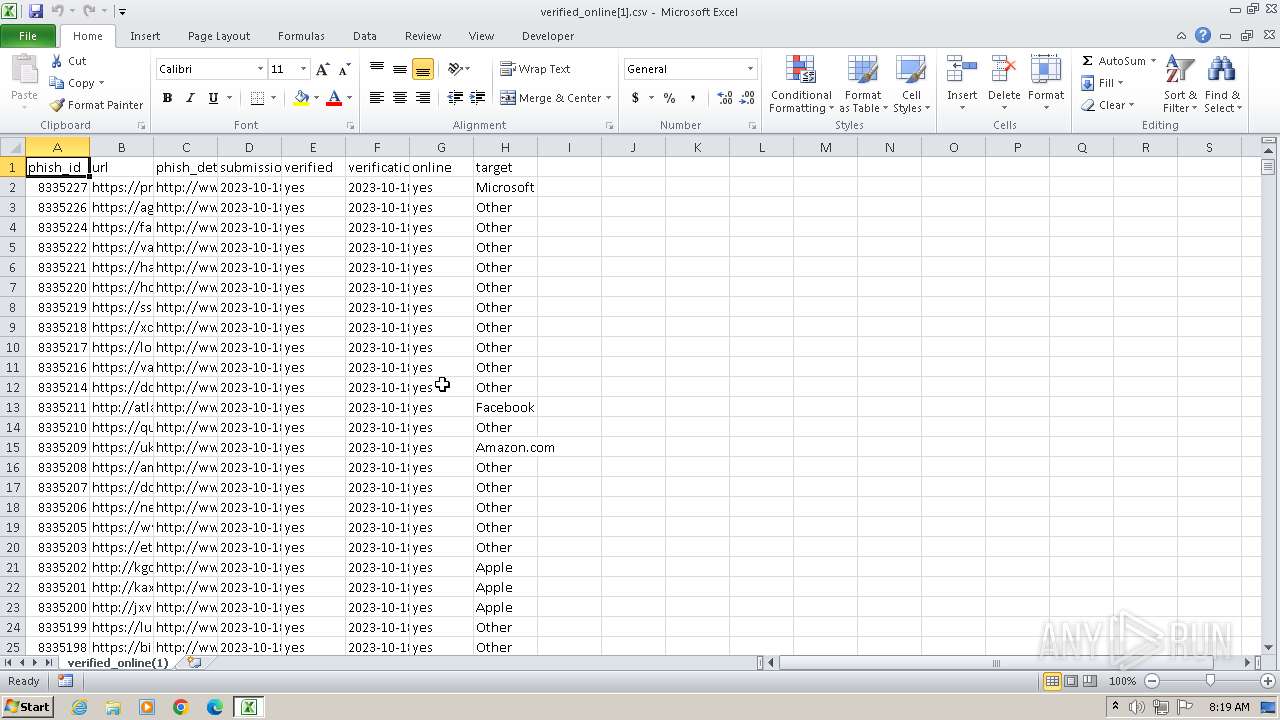Set Middle Align for cells

coord(400,69)
